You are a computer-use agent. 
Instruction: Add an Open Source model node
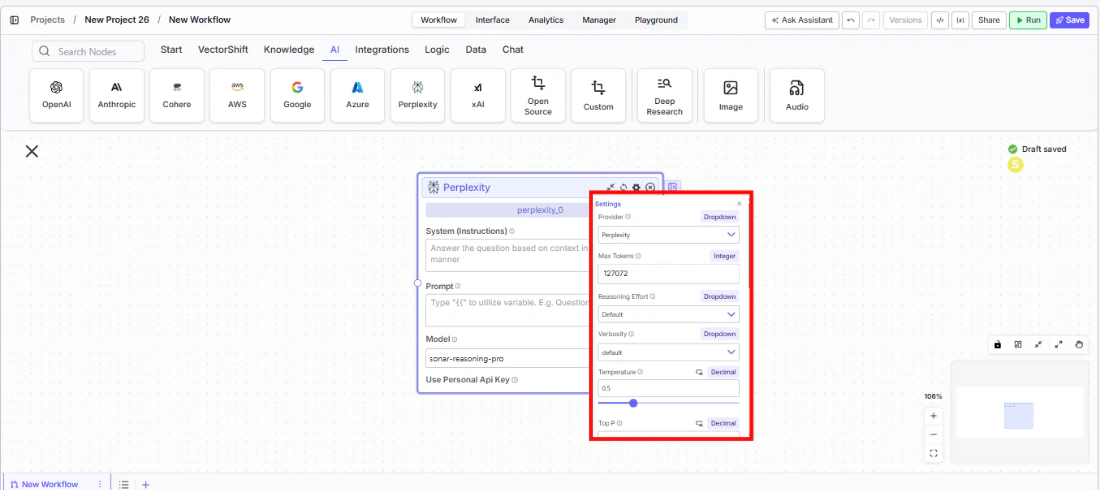(538, 95)
